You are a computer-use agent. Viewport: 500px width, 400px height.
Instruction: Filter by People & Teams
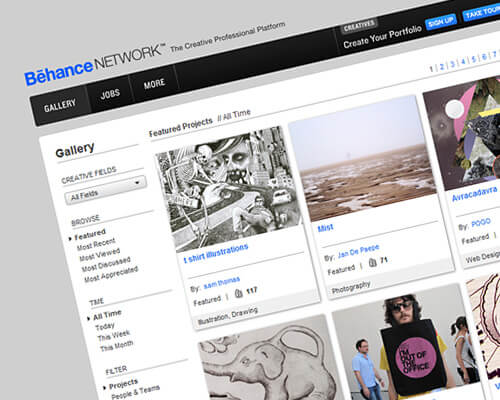pos(135,392)
